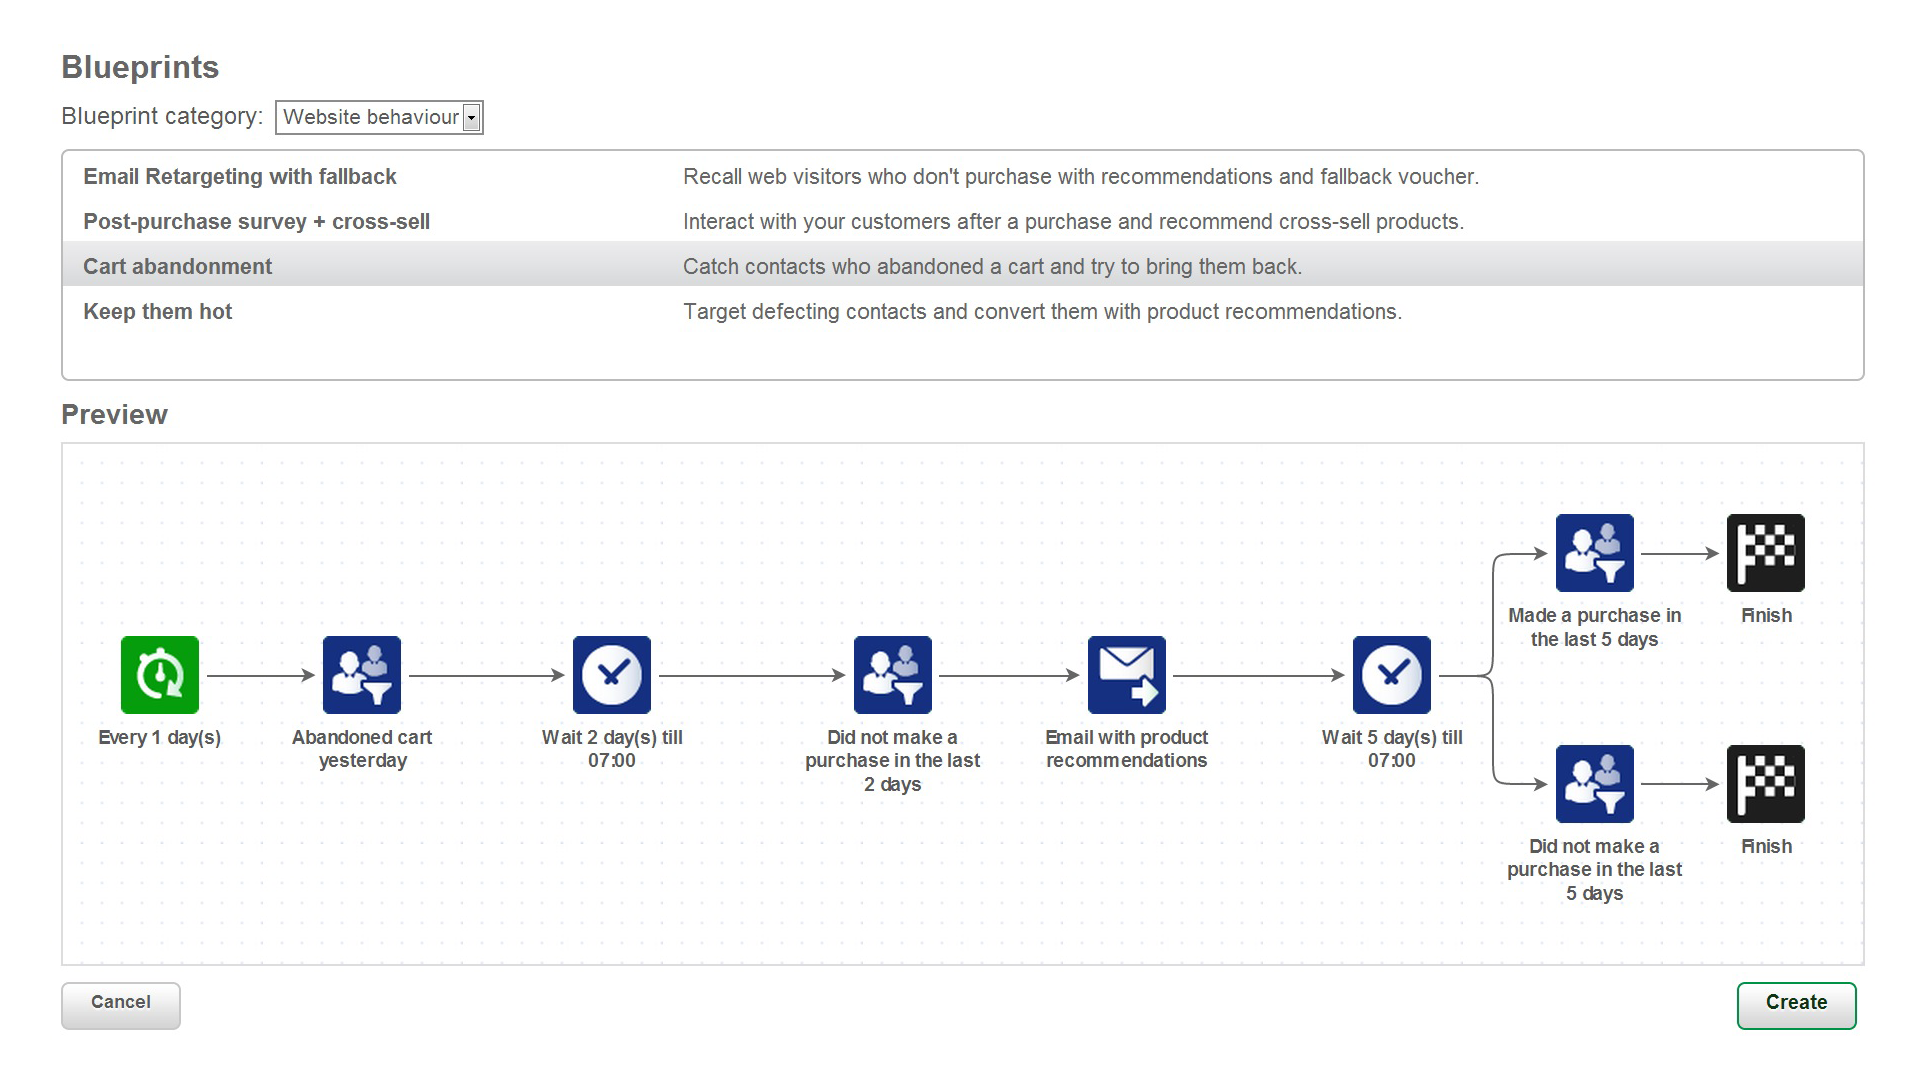1920x1080 pixels.
Task: Click the Cancel button
Action: [x=120, y=1001]
